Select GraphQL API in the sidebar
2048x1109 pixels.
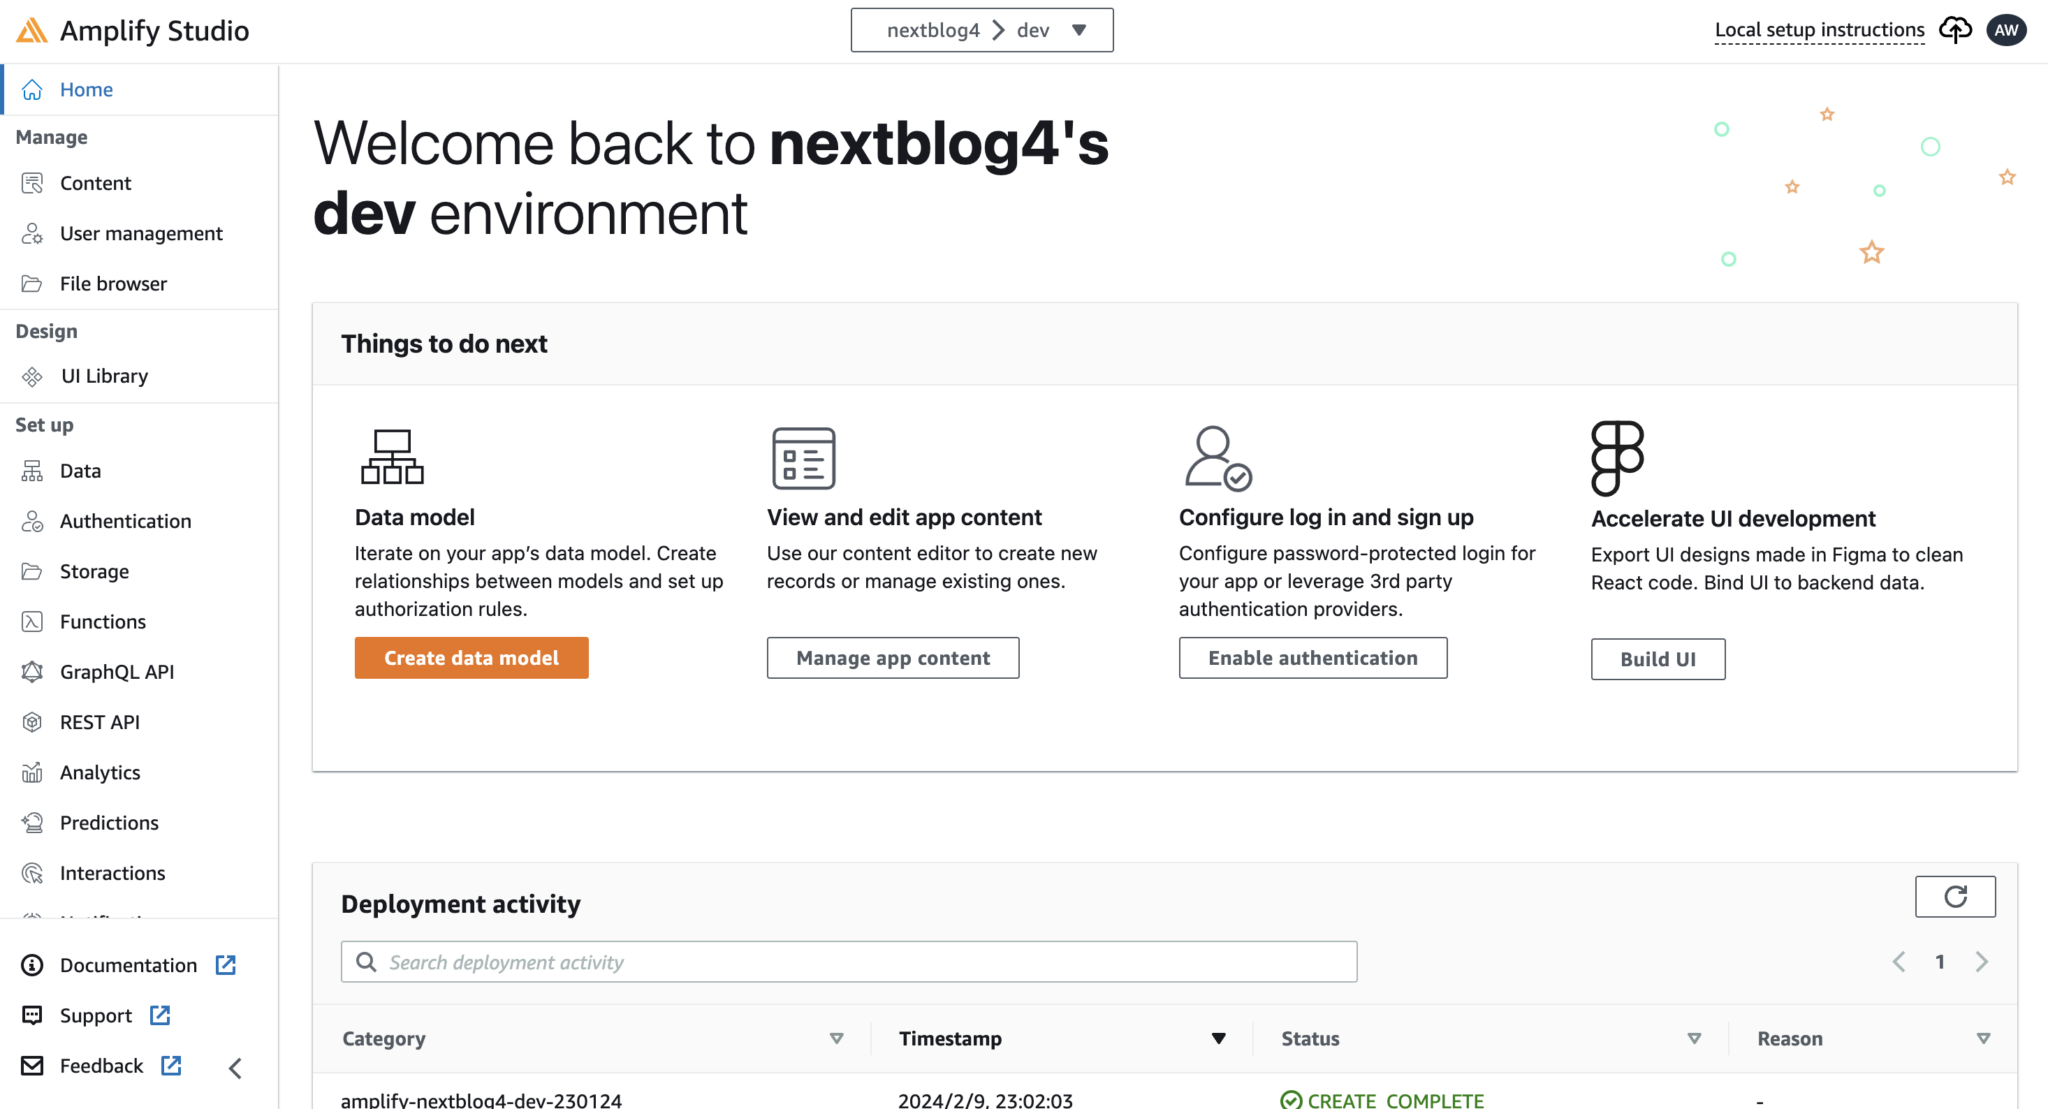pyautogui.click(x=117, y=672)
